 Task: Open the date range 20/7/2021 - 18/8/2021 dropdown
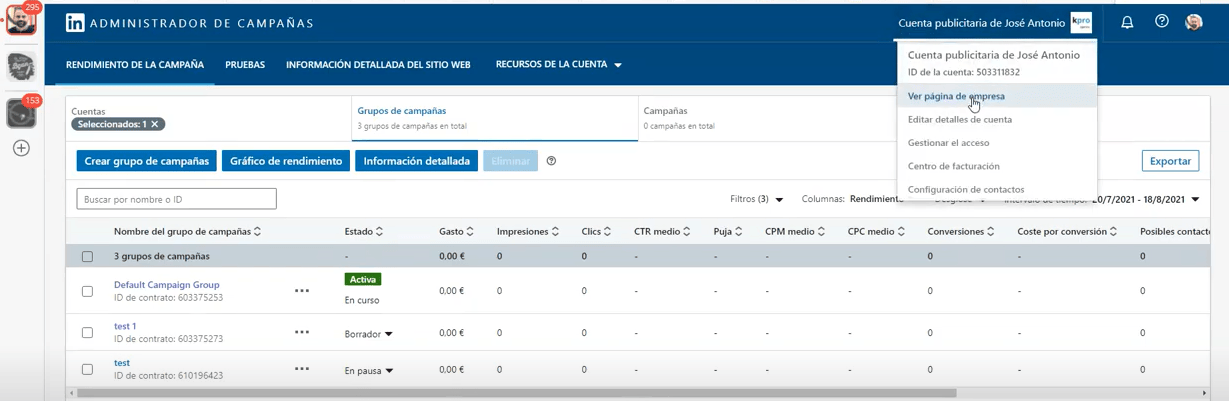(1146, 199)
